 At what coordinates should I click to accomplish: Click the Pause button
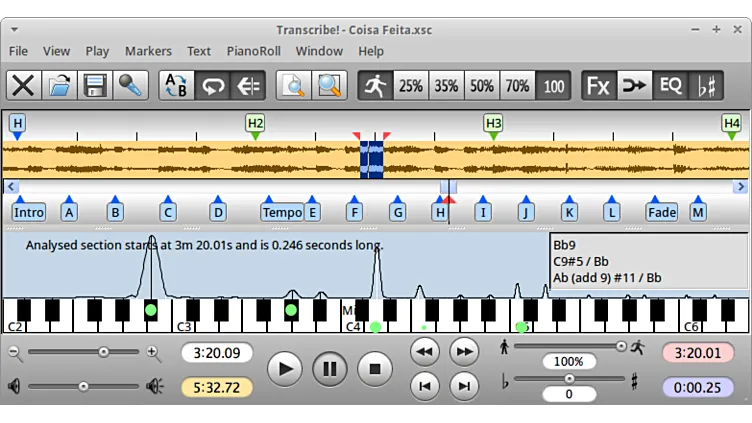(329, 369)
